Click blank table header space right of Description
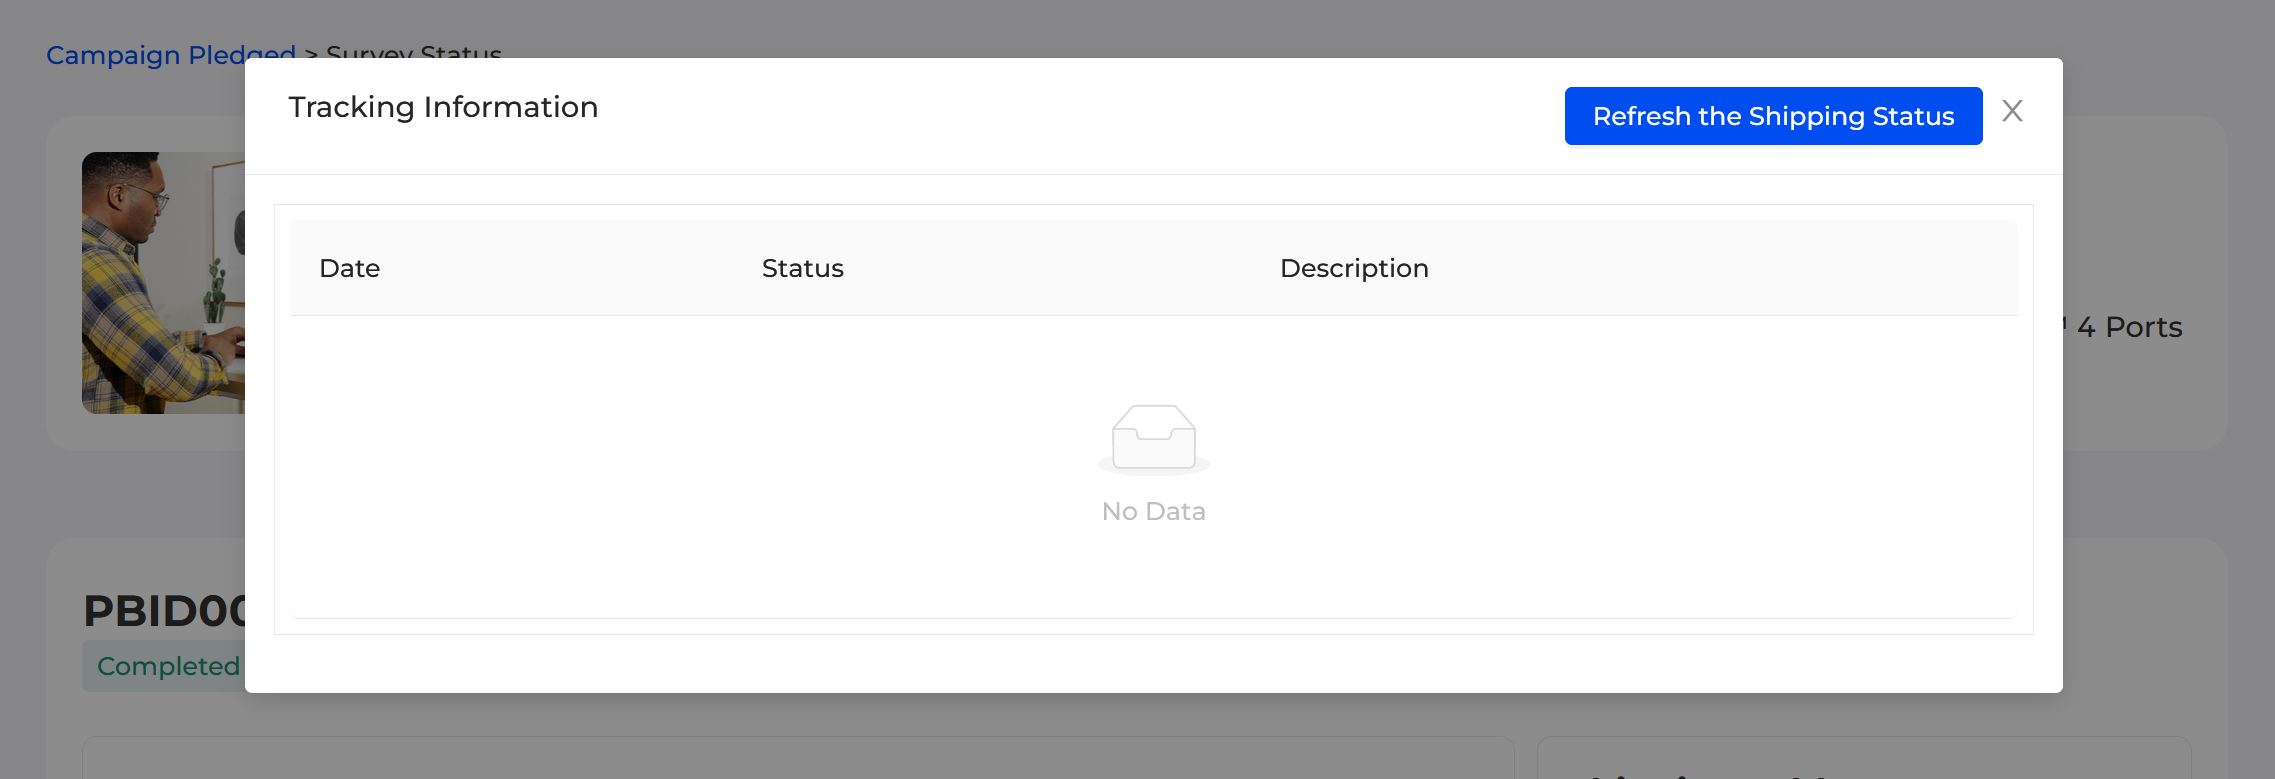The width and height of the screenshot is (2275, 779). (x=1720, y=268)
